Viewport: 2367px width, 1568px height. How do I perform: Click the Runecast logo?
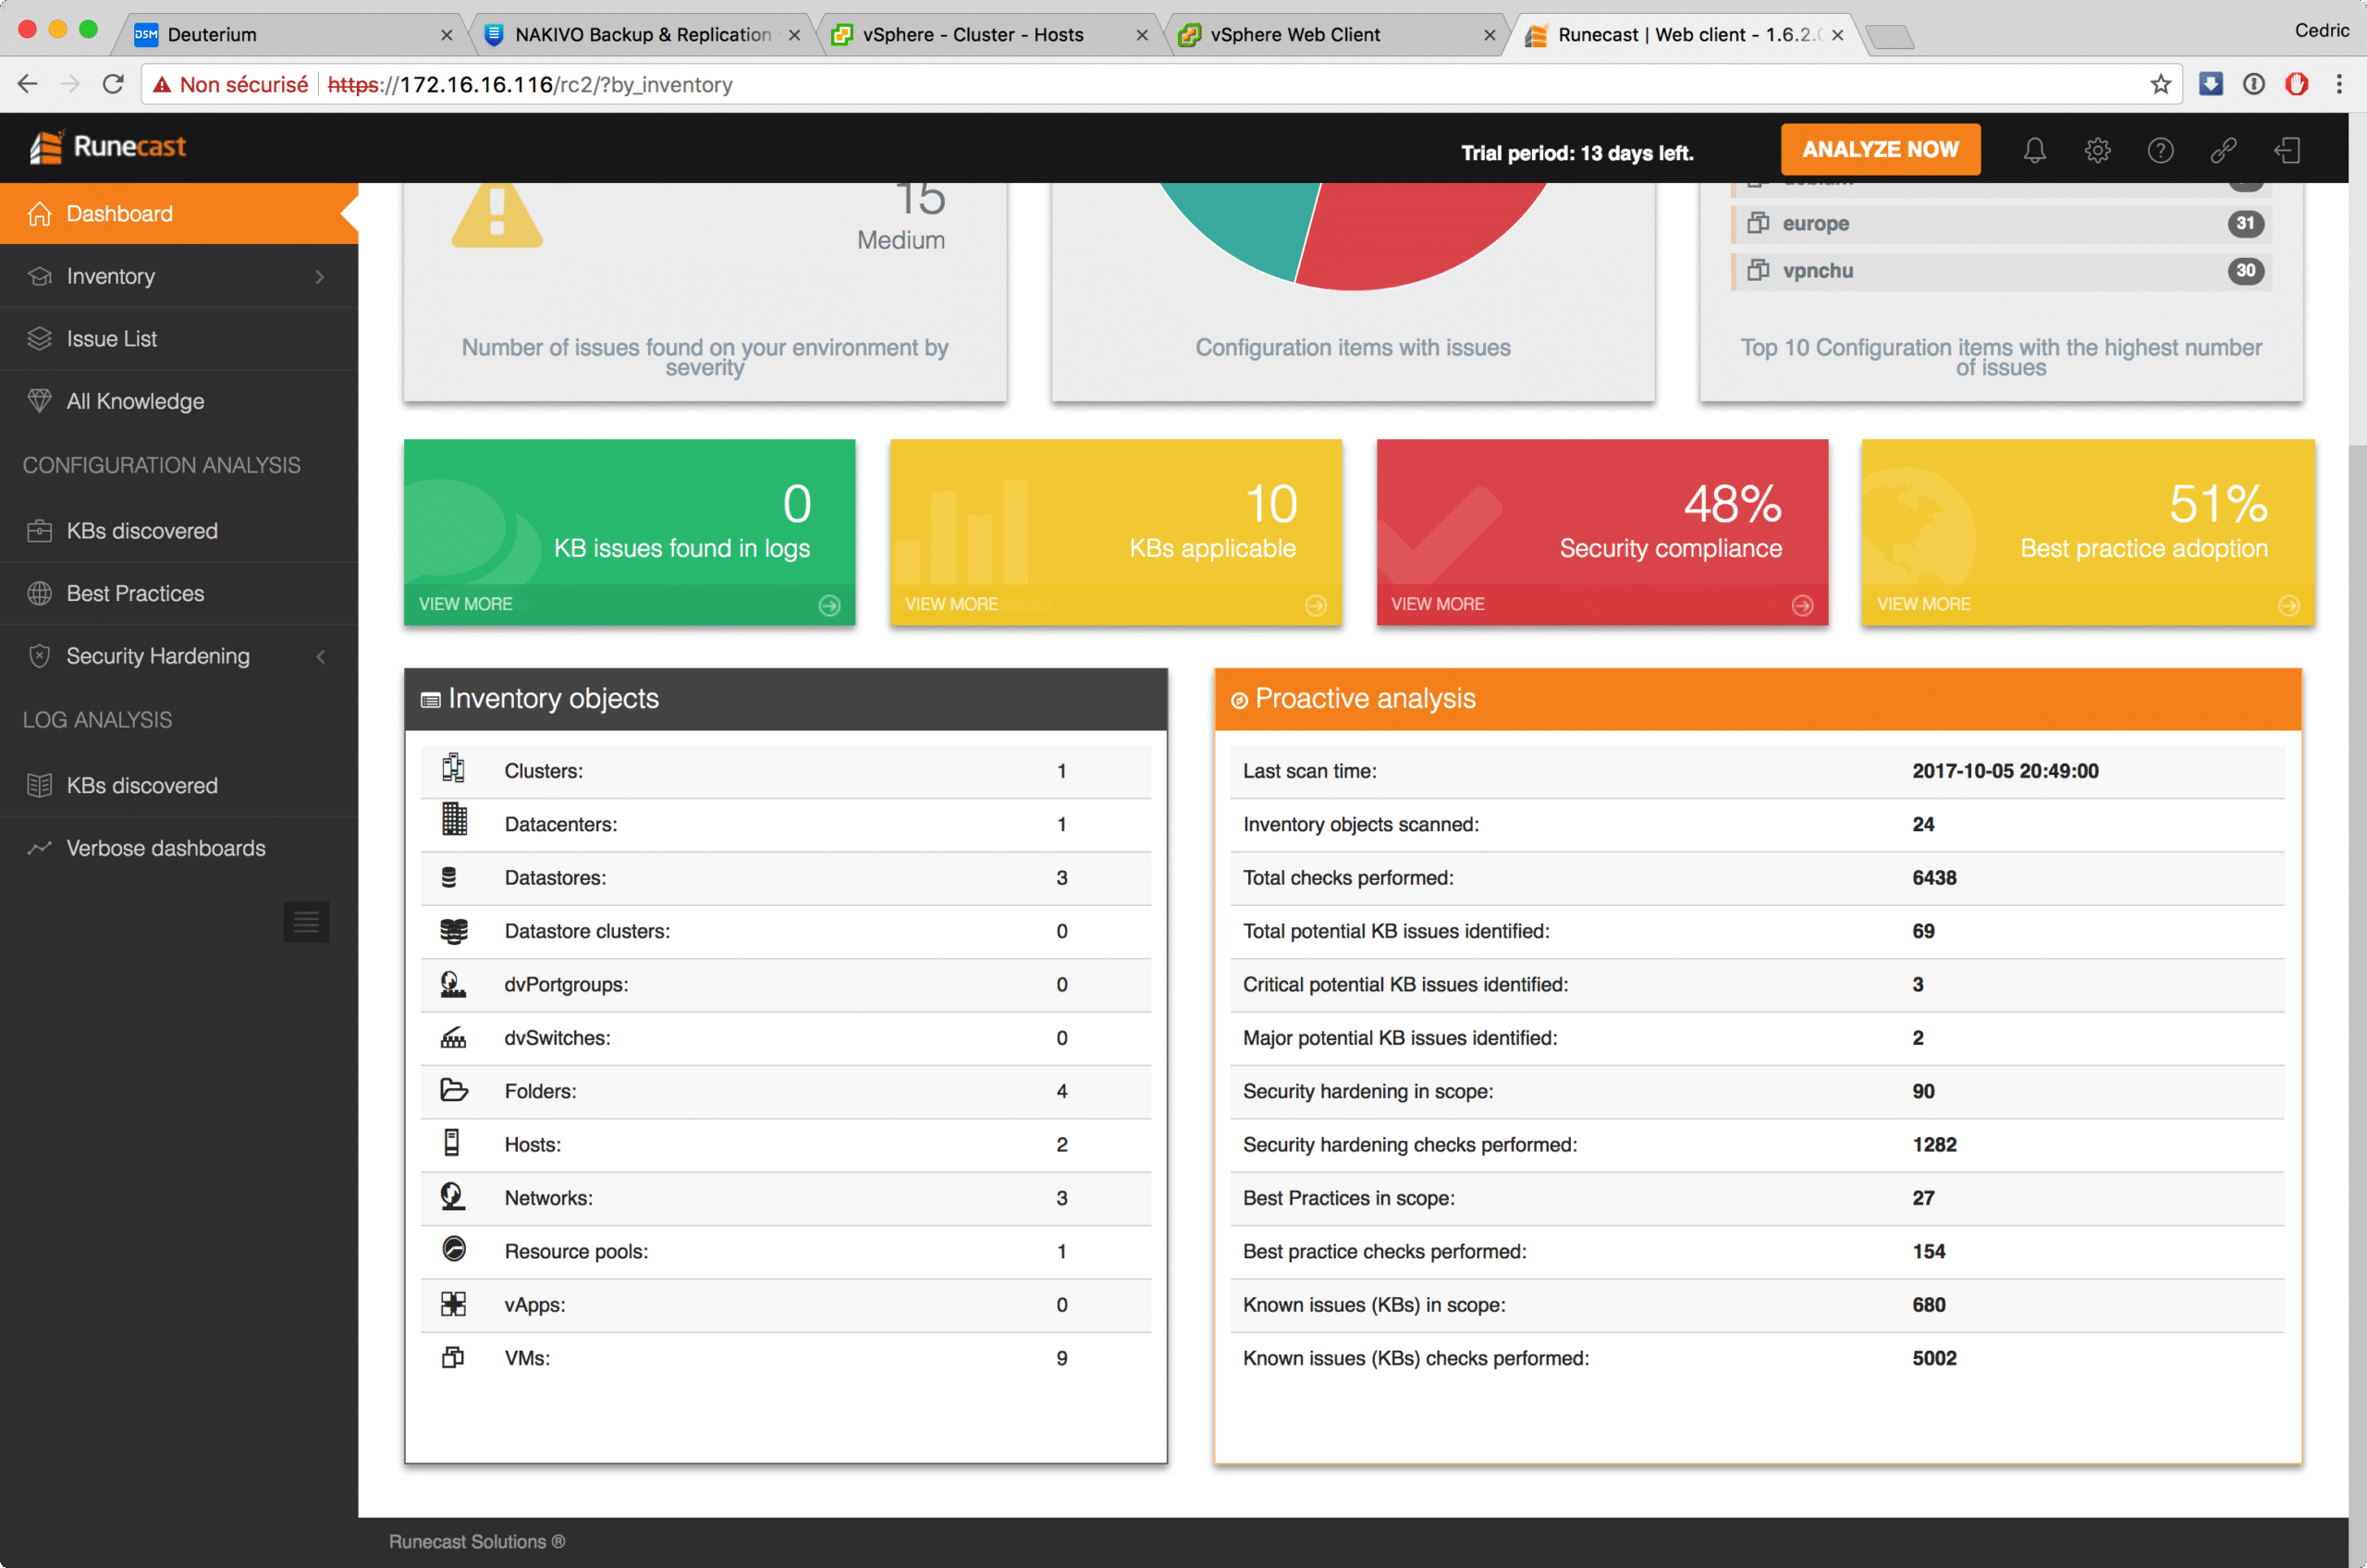tap(108, 147)
